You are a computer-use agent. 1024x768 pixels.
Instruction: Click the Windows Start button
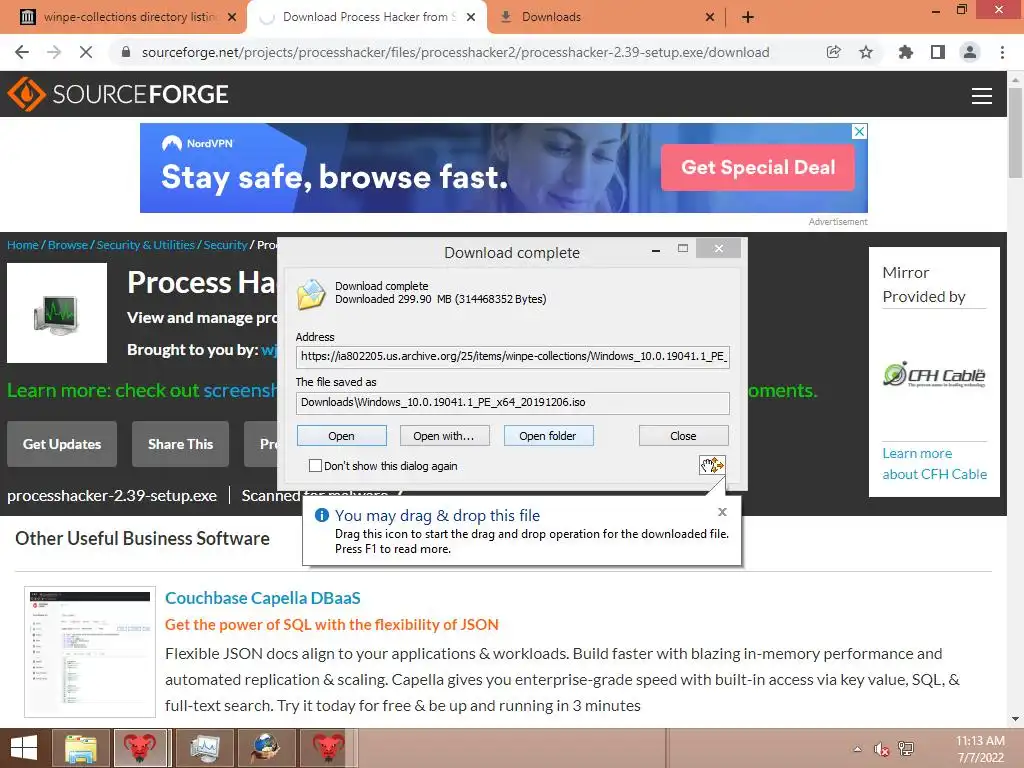(x=24, y=748)
